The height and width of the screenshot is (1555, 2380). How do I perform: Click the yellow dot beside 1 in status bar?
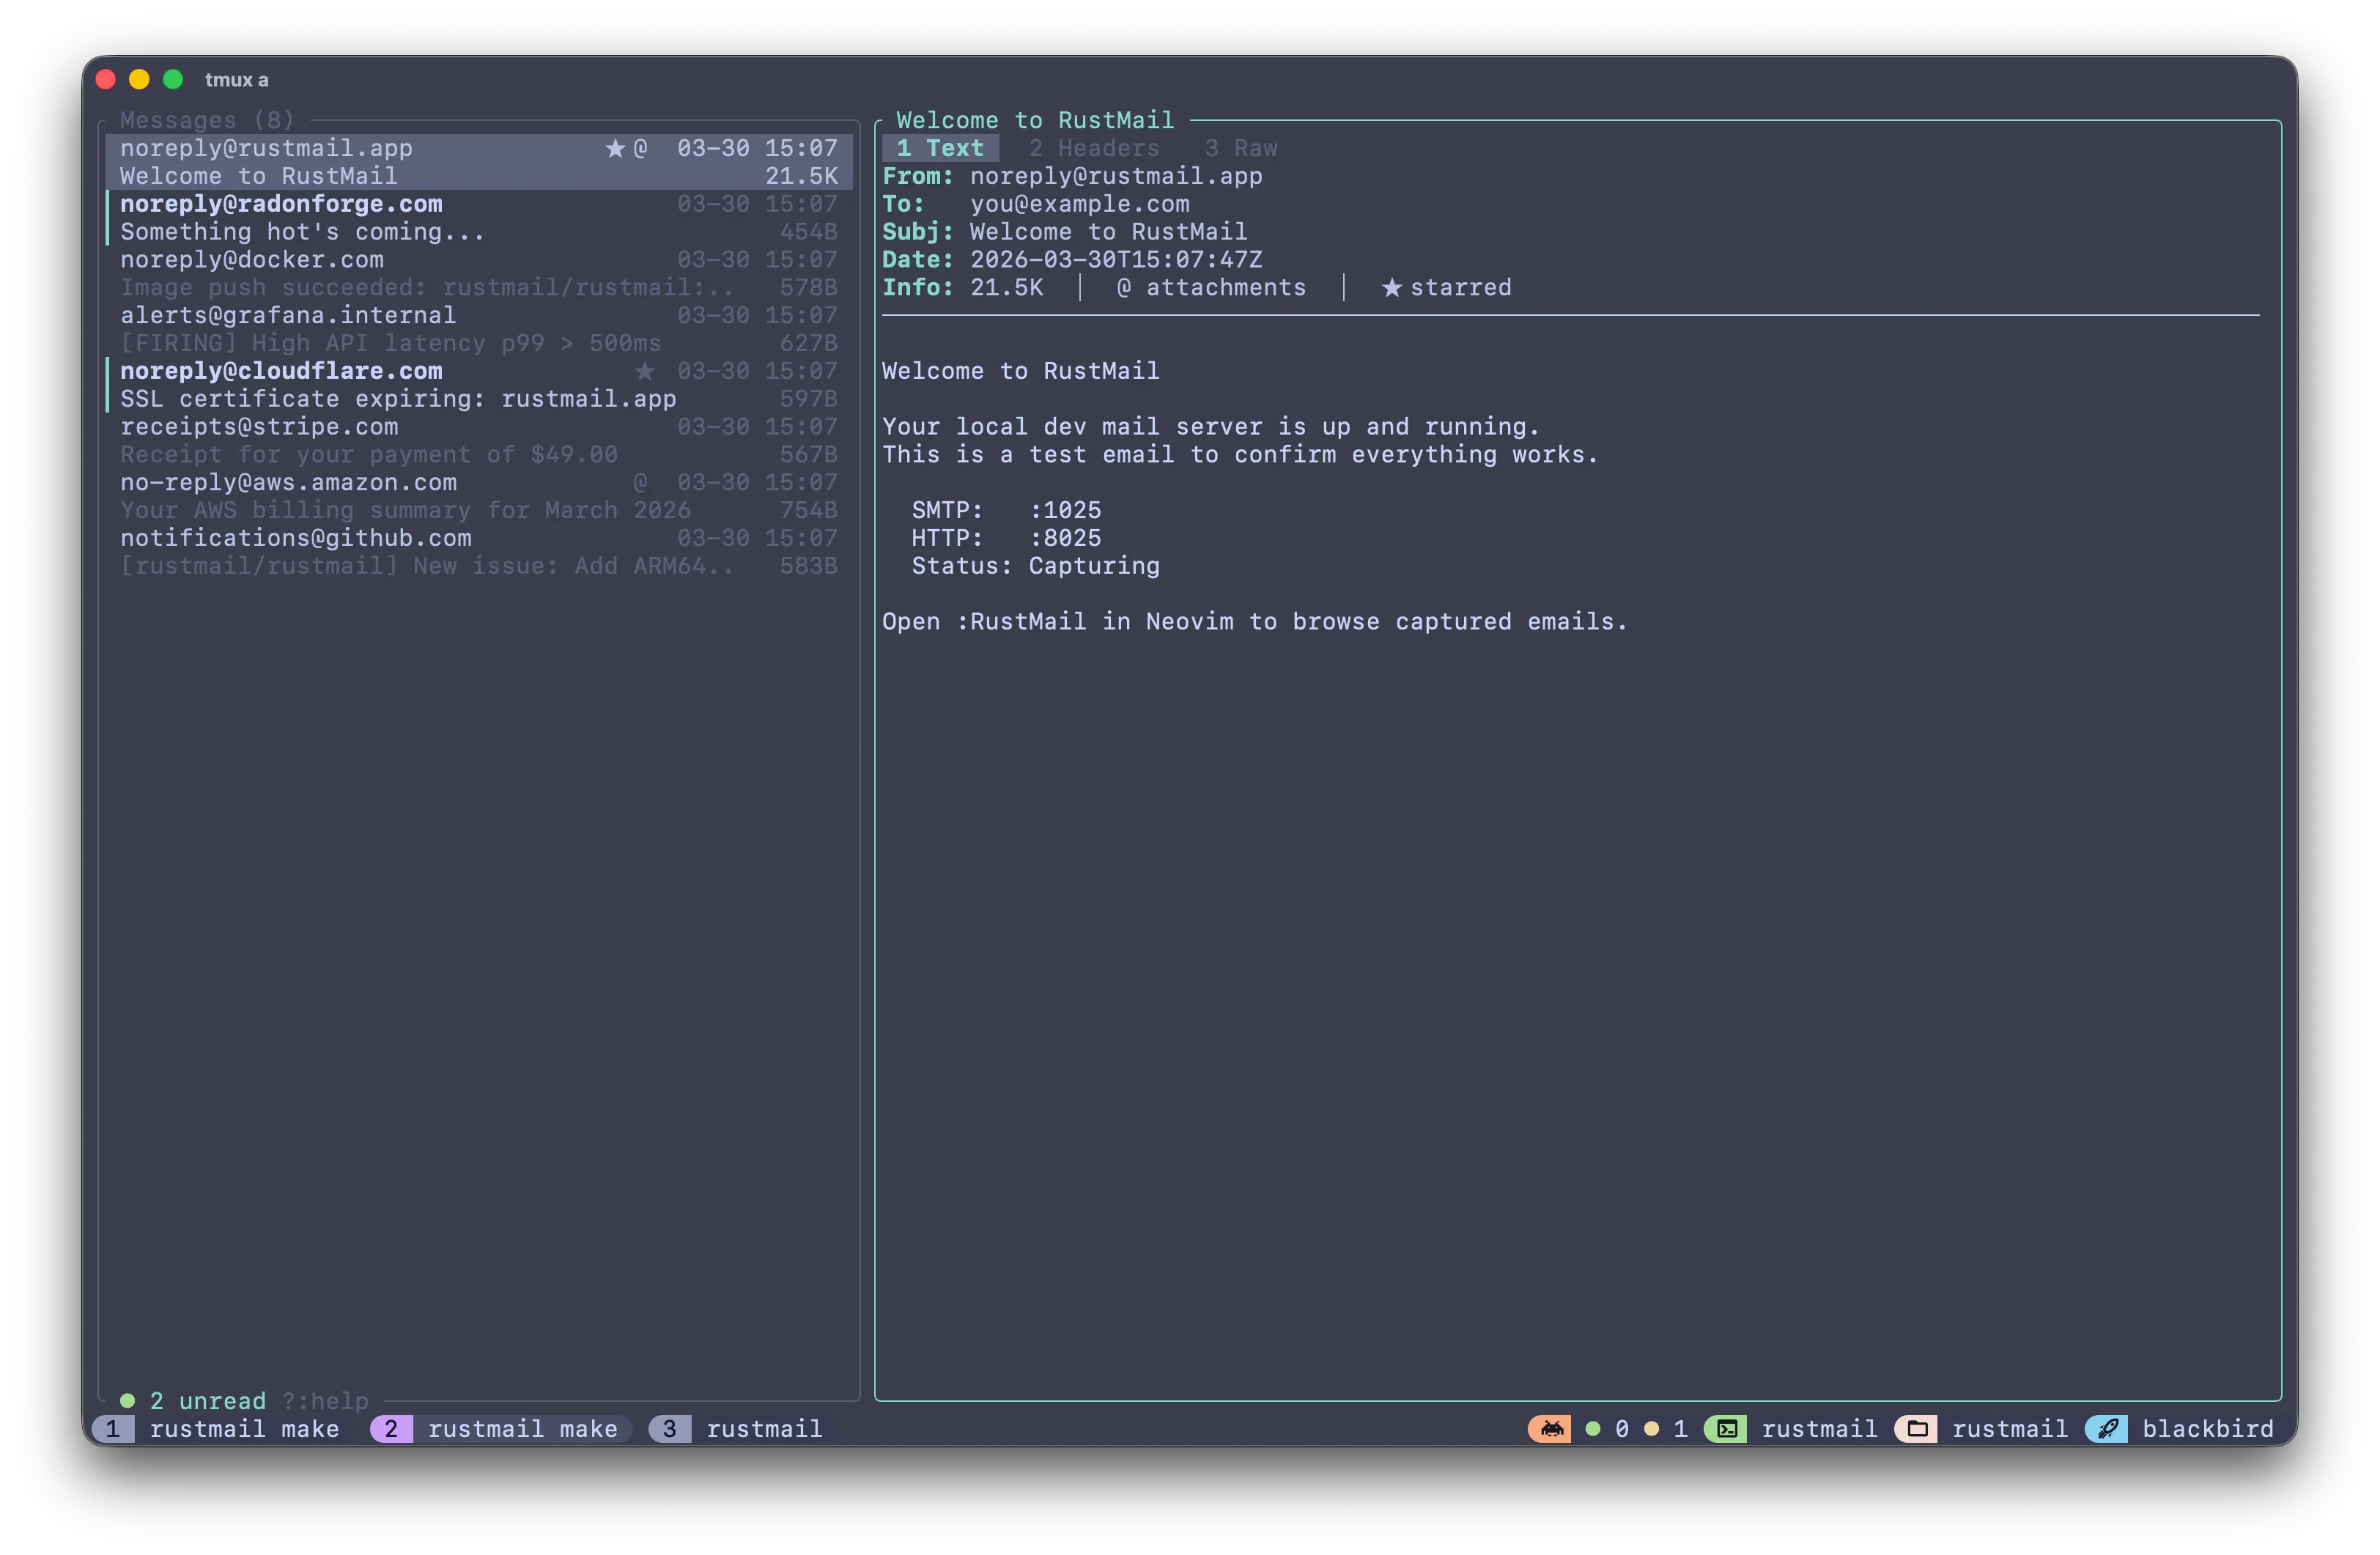point(1652,1428)
